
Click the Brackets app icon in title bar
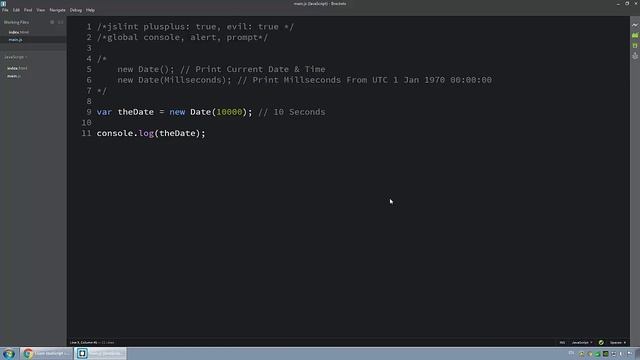pos(3,3)
